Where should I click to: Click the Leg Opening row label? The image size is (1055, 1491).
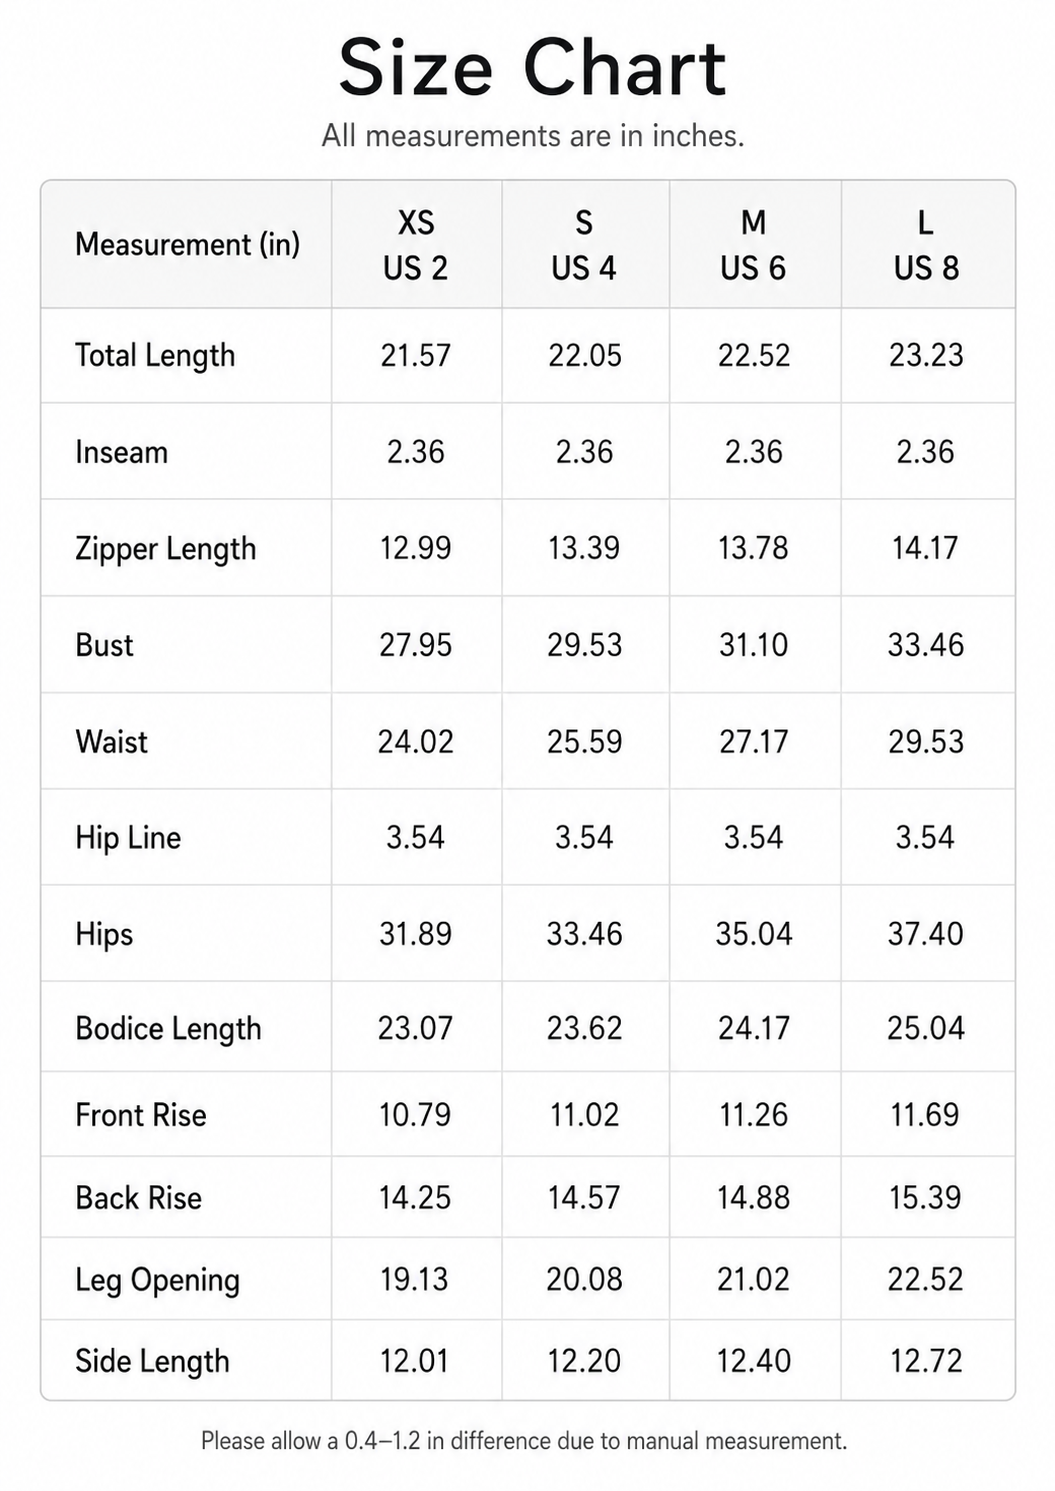pyautogui.click(x=157, y=1281)
